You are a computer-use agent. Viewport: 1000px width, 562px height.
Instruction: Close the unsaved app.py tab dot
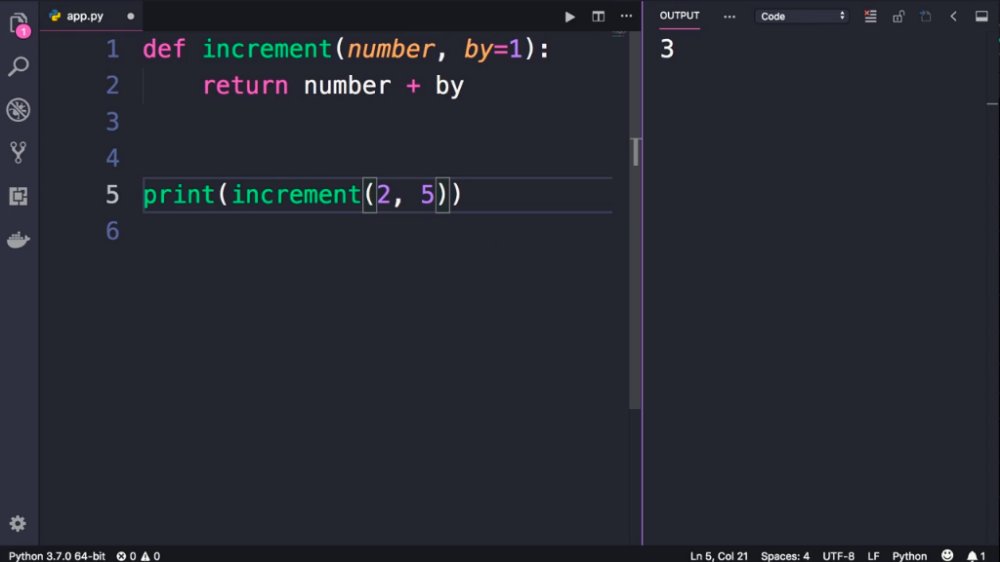pos(131,17)
